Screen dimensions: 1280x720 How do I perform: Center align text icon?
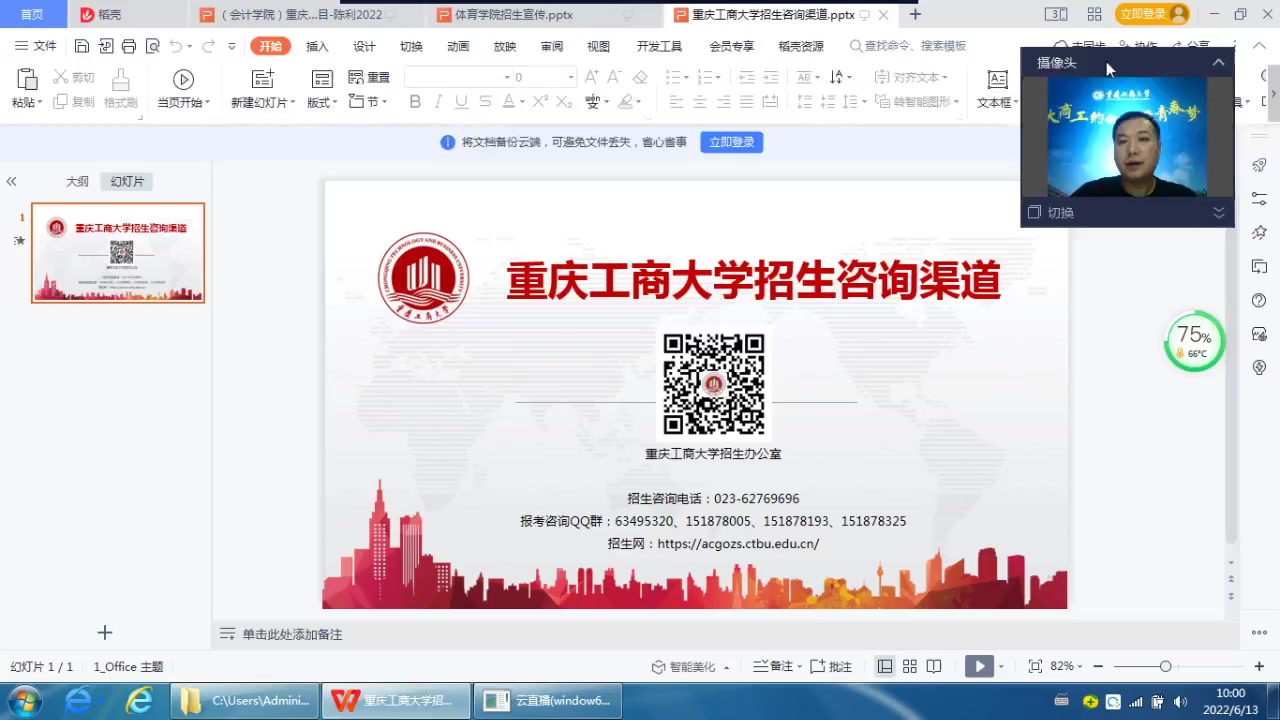[x=699, y=101]
